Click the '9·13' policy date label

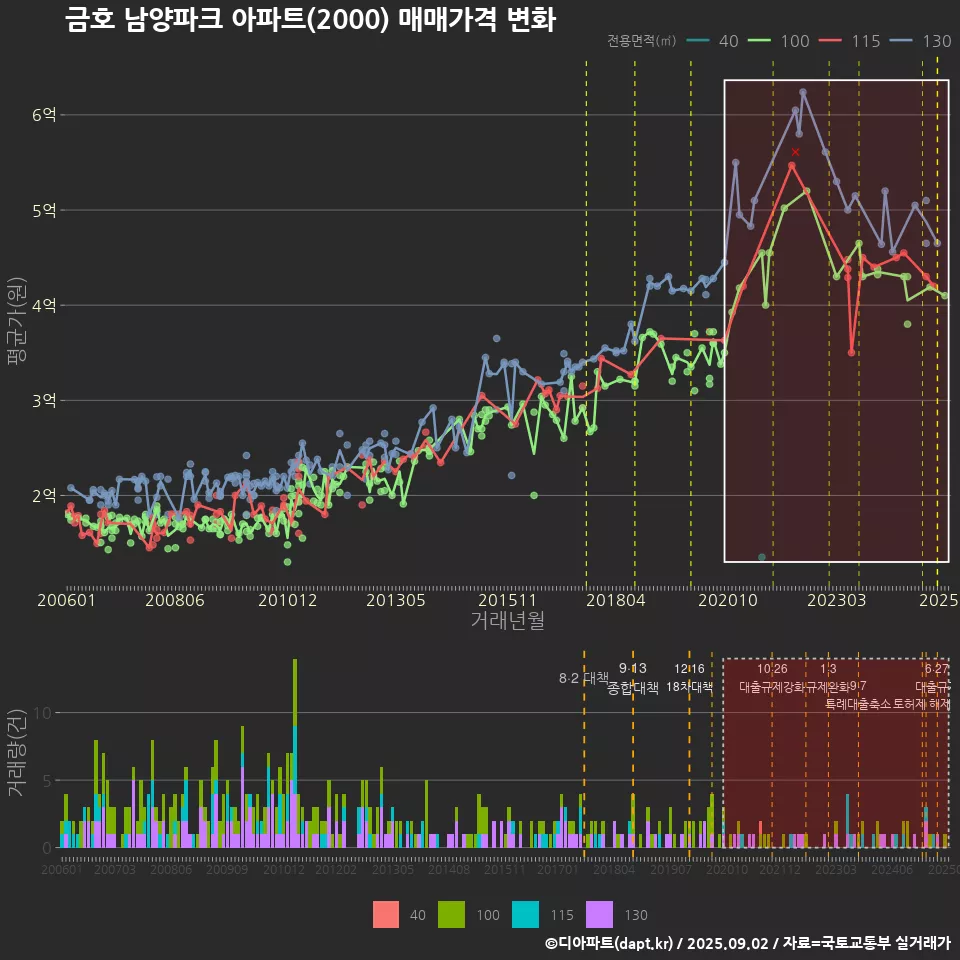(632, 668)
